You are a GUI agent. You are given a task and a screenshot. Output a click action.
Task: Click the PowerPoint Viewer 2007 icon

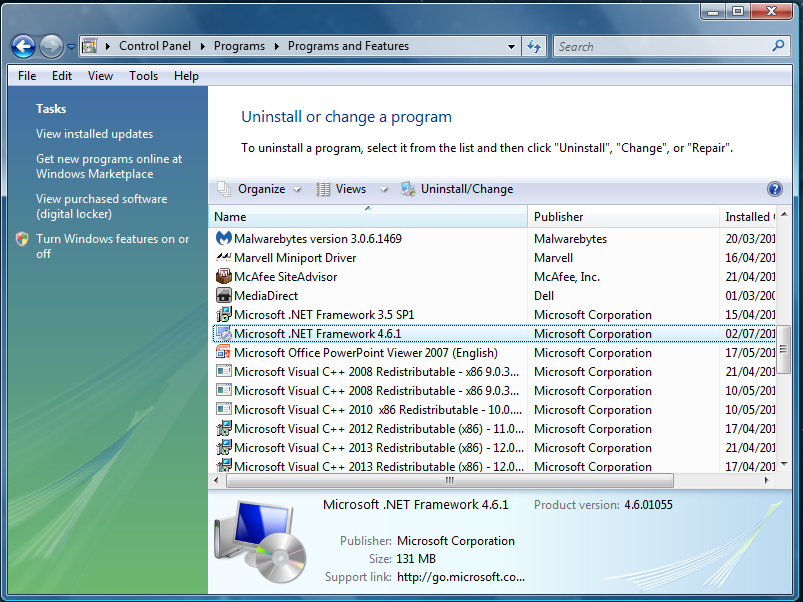click(224, 352)
